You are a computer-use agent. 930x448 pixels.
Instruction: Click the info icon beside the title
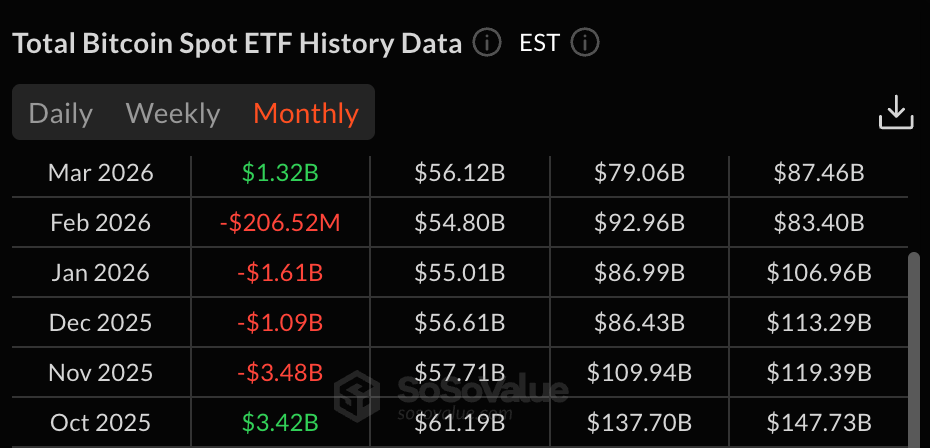487,44
